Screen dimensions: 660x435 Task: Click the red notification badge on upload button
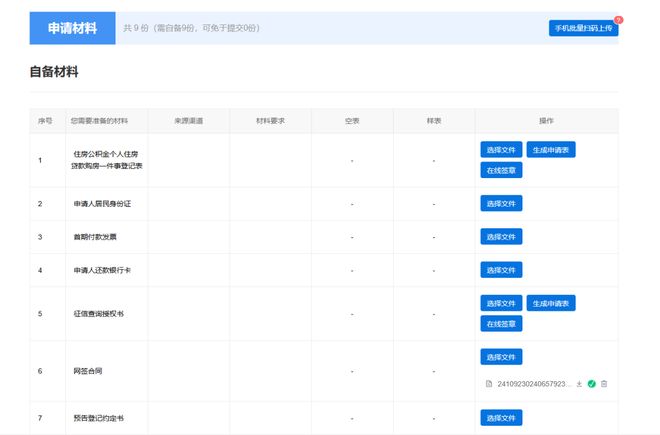pyautogui.click(x=618, y=20)
